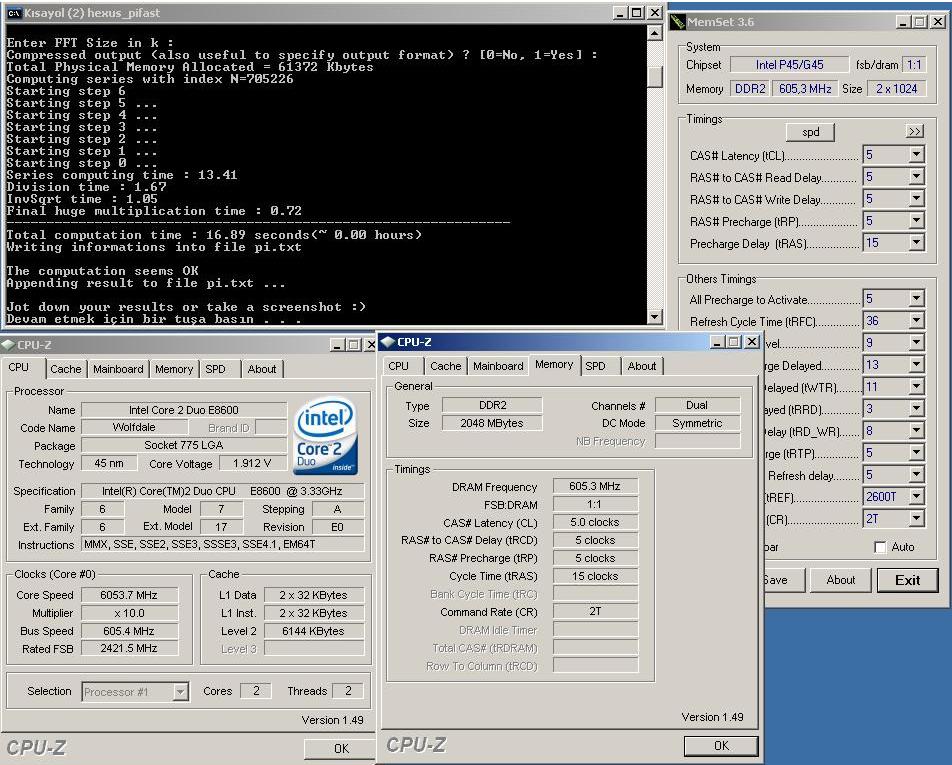Viewport: 952px width, 765px height.
Task: Click the MemSet 3.6 title bar icon
Action: click(x=678, y=22)
